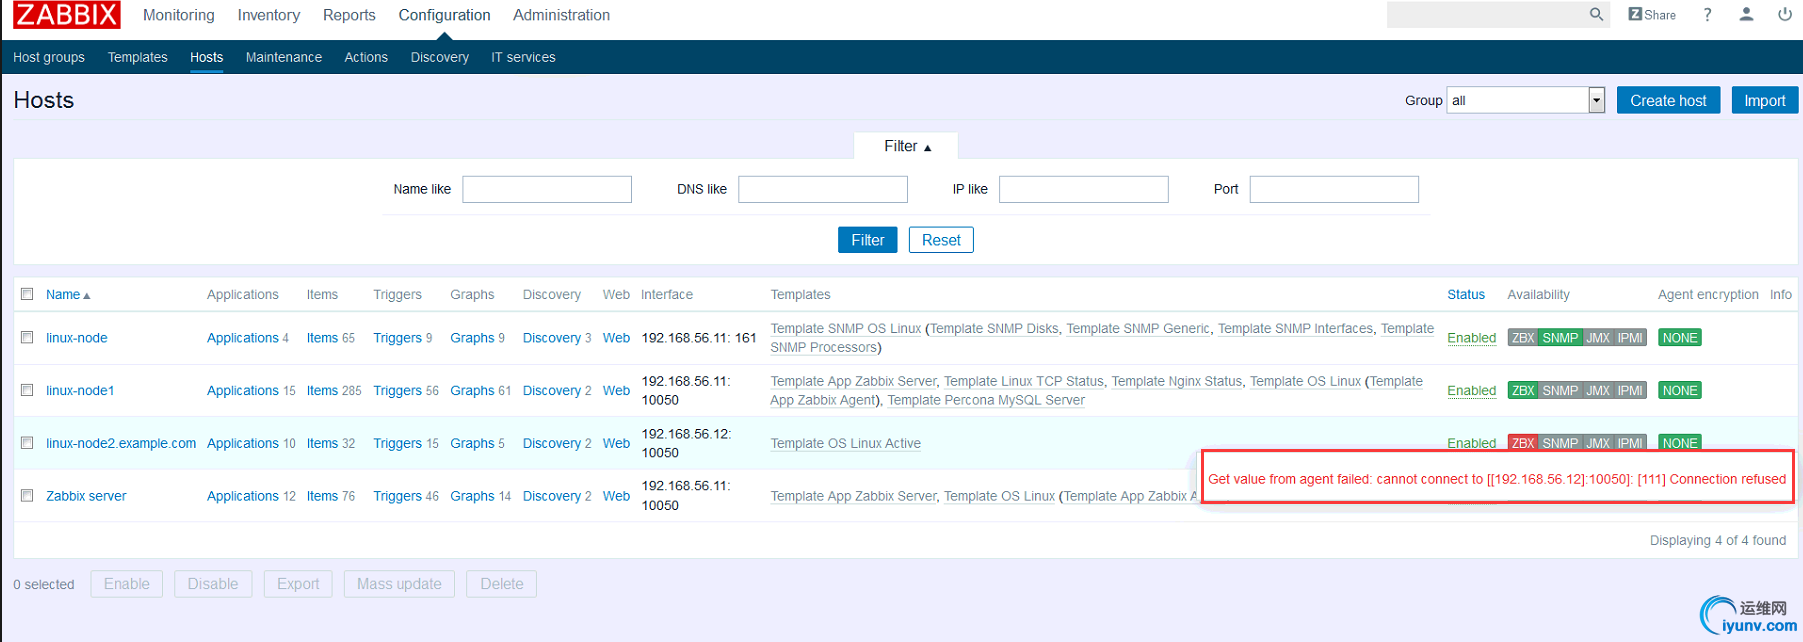Focus the Name like input field
Viewport: 1803px width, 642px height.
[547, 189]
